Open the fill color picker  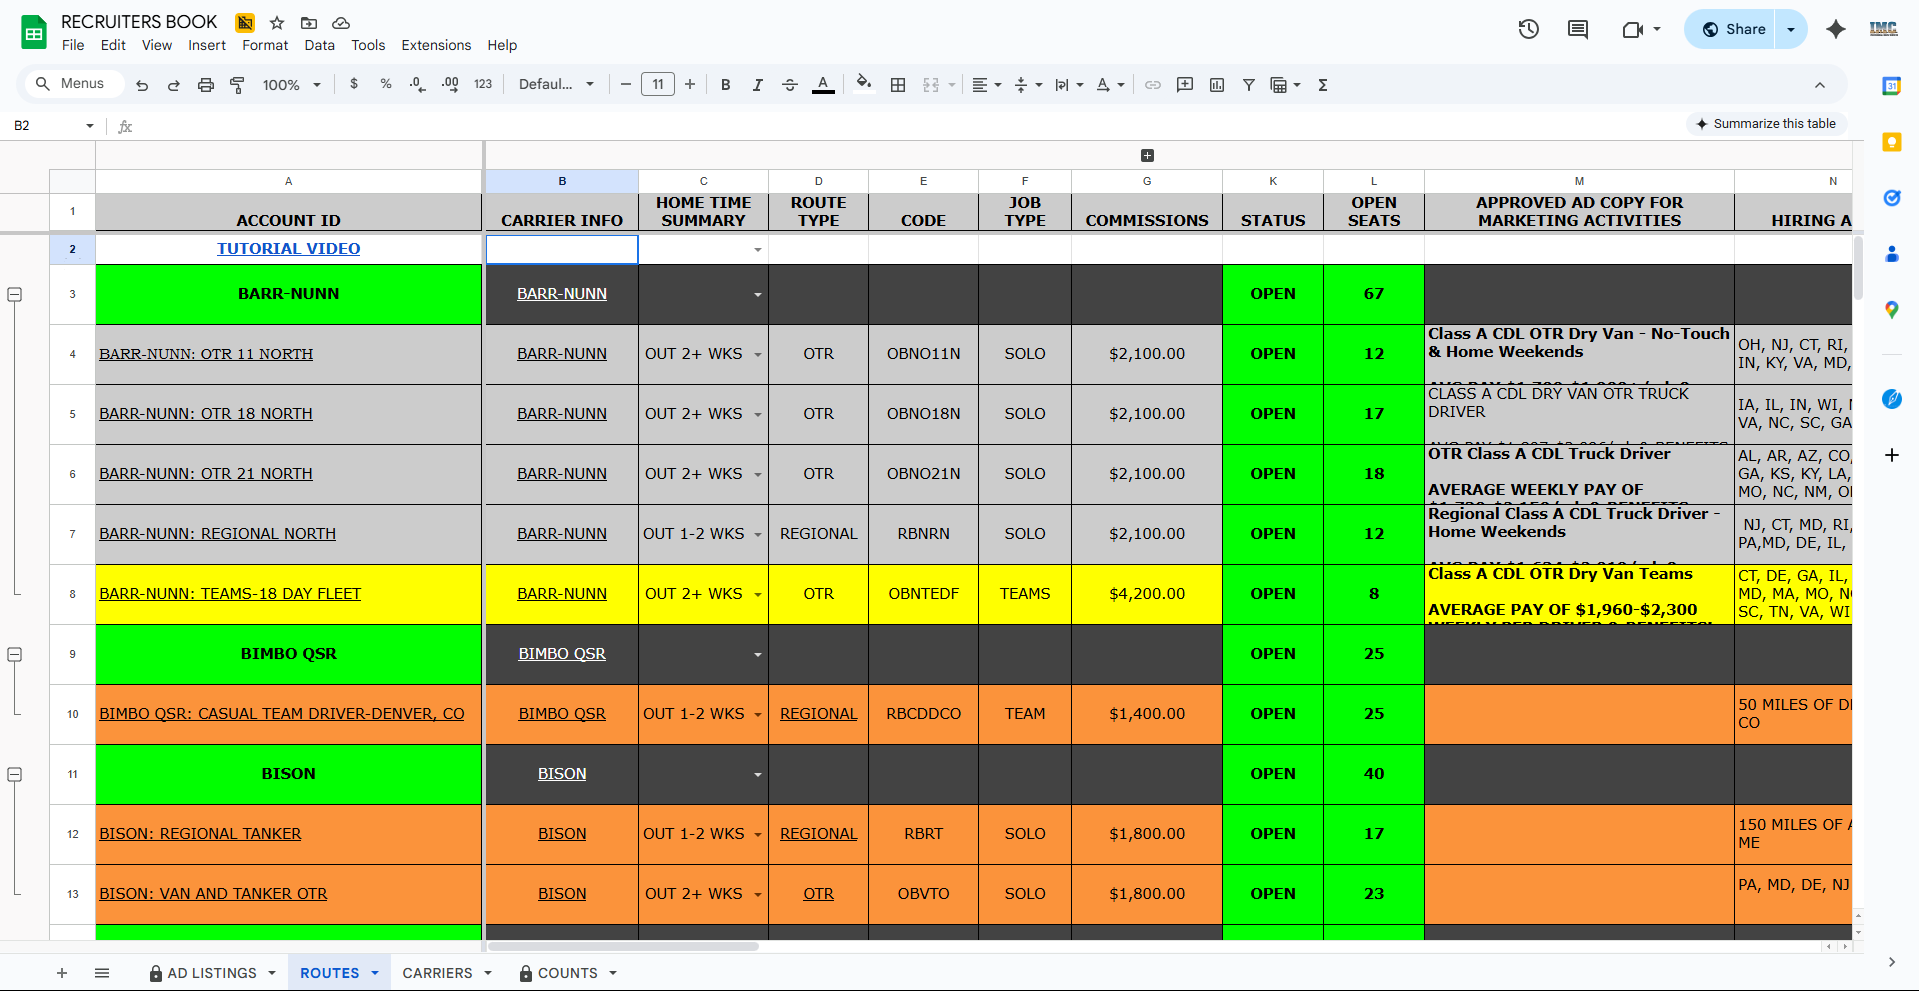tap(864, 85)
